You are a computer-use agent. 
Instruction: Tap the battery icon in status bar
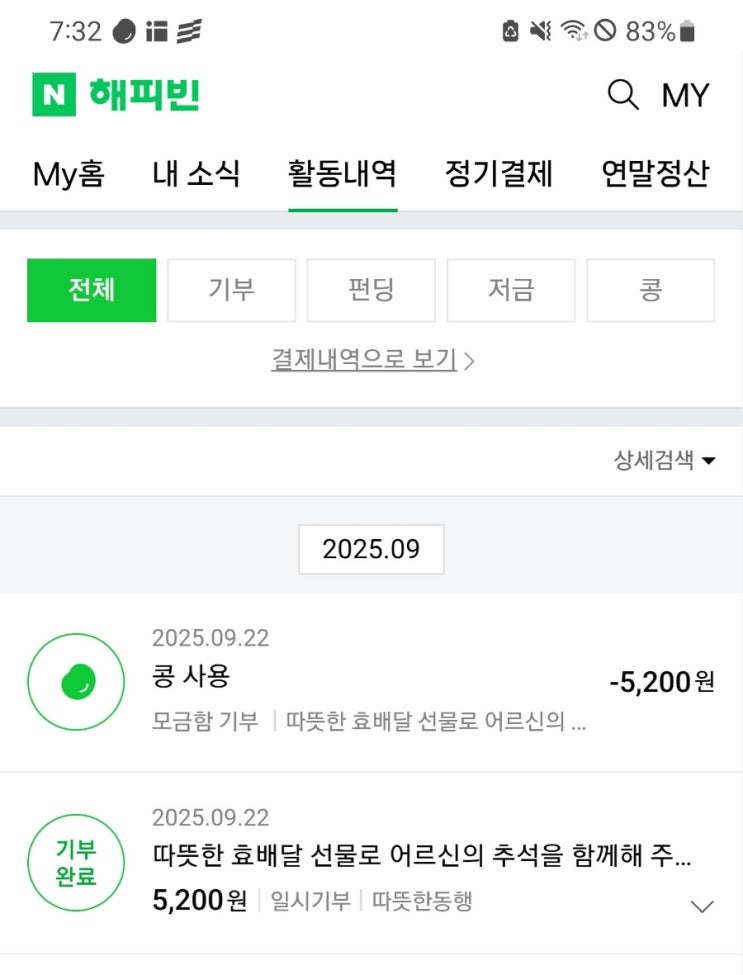(687, 32)
